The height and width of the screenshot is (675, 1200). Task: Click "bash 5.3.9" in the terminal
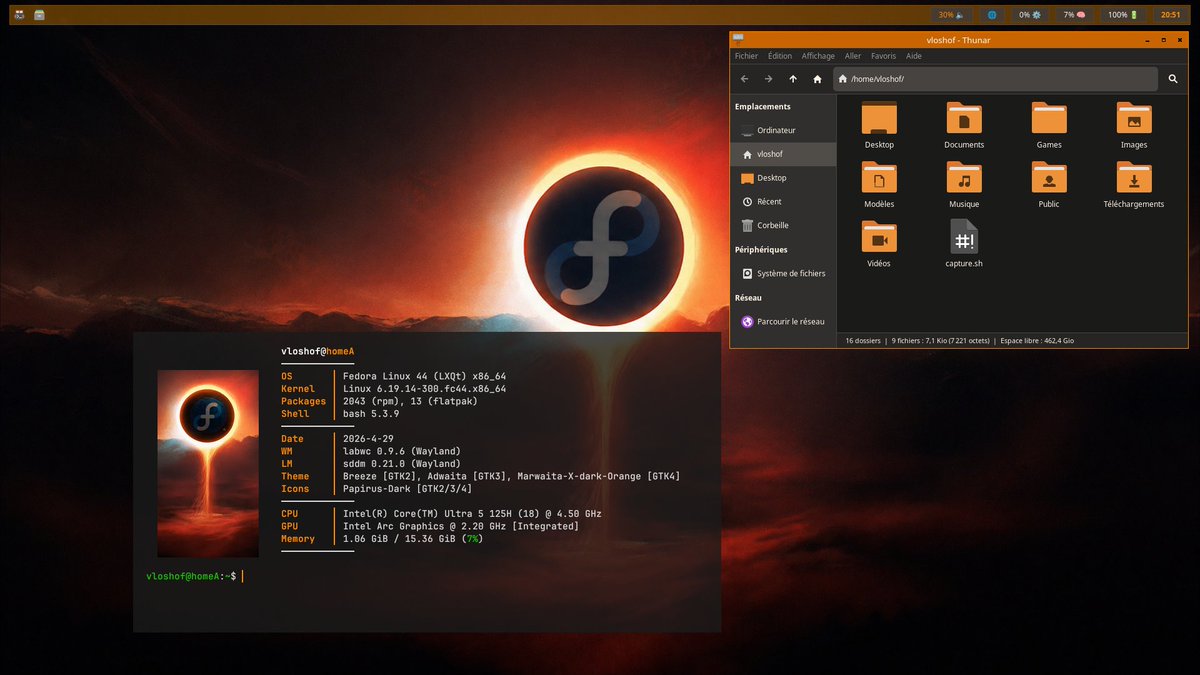[371, 414]
